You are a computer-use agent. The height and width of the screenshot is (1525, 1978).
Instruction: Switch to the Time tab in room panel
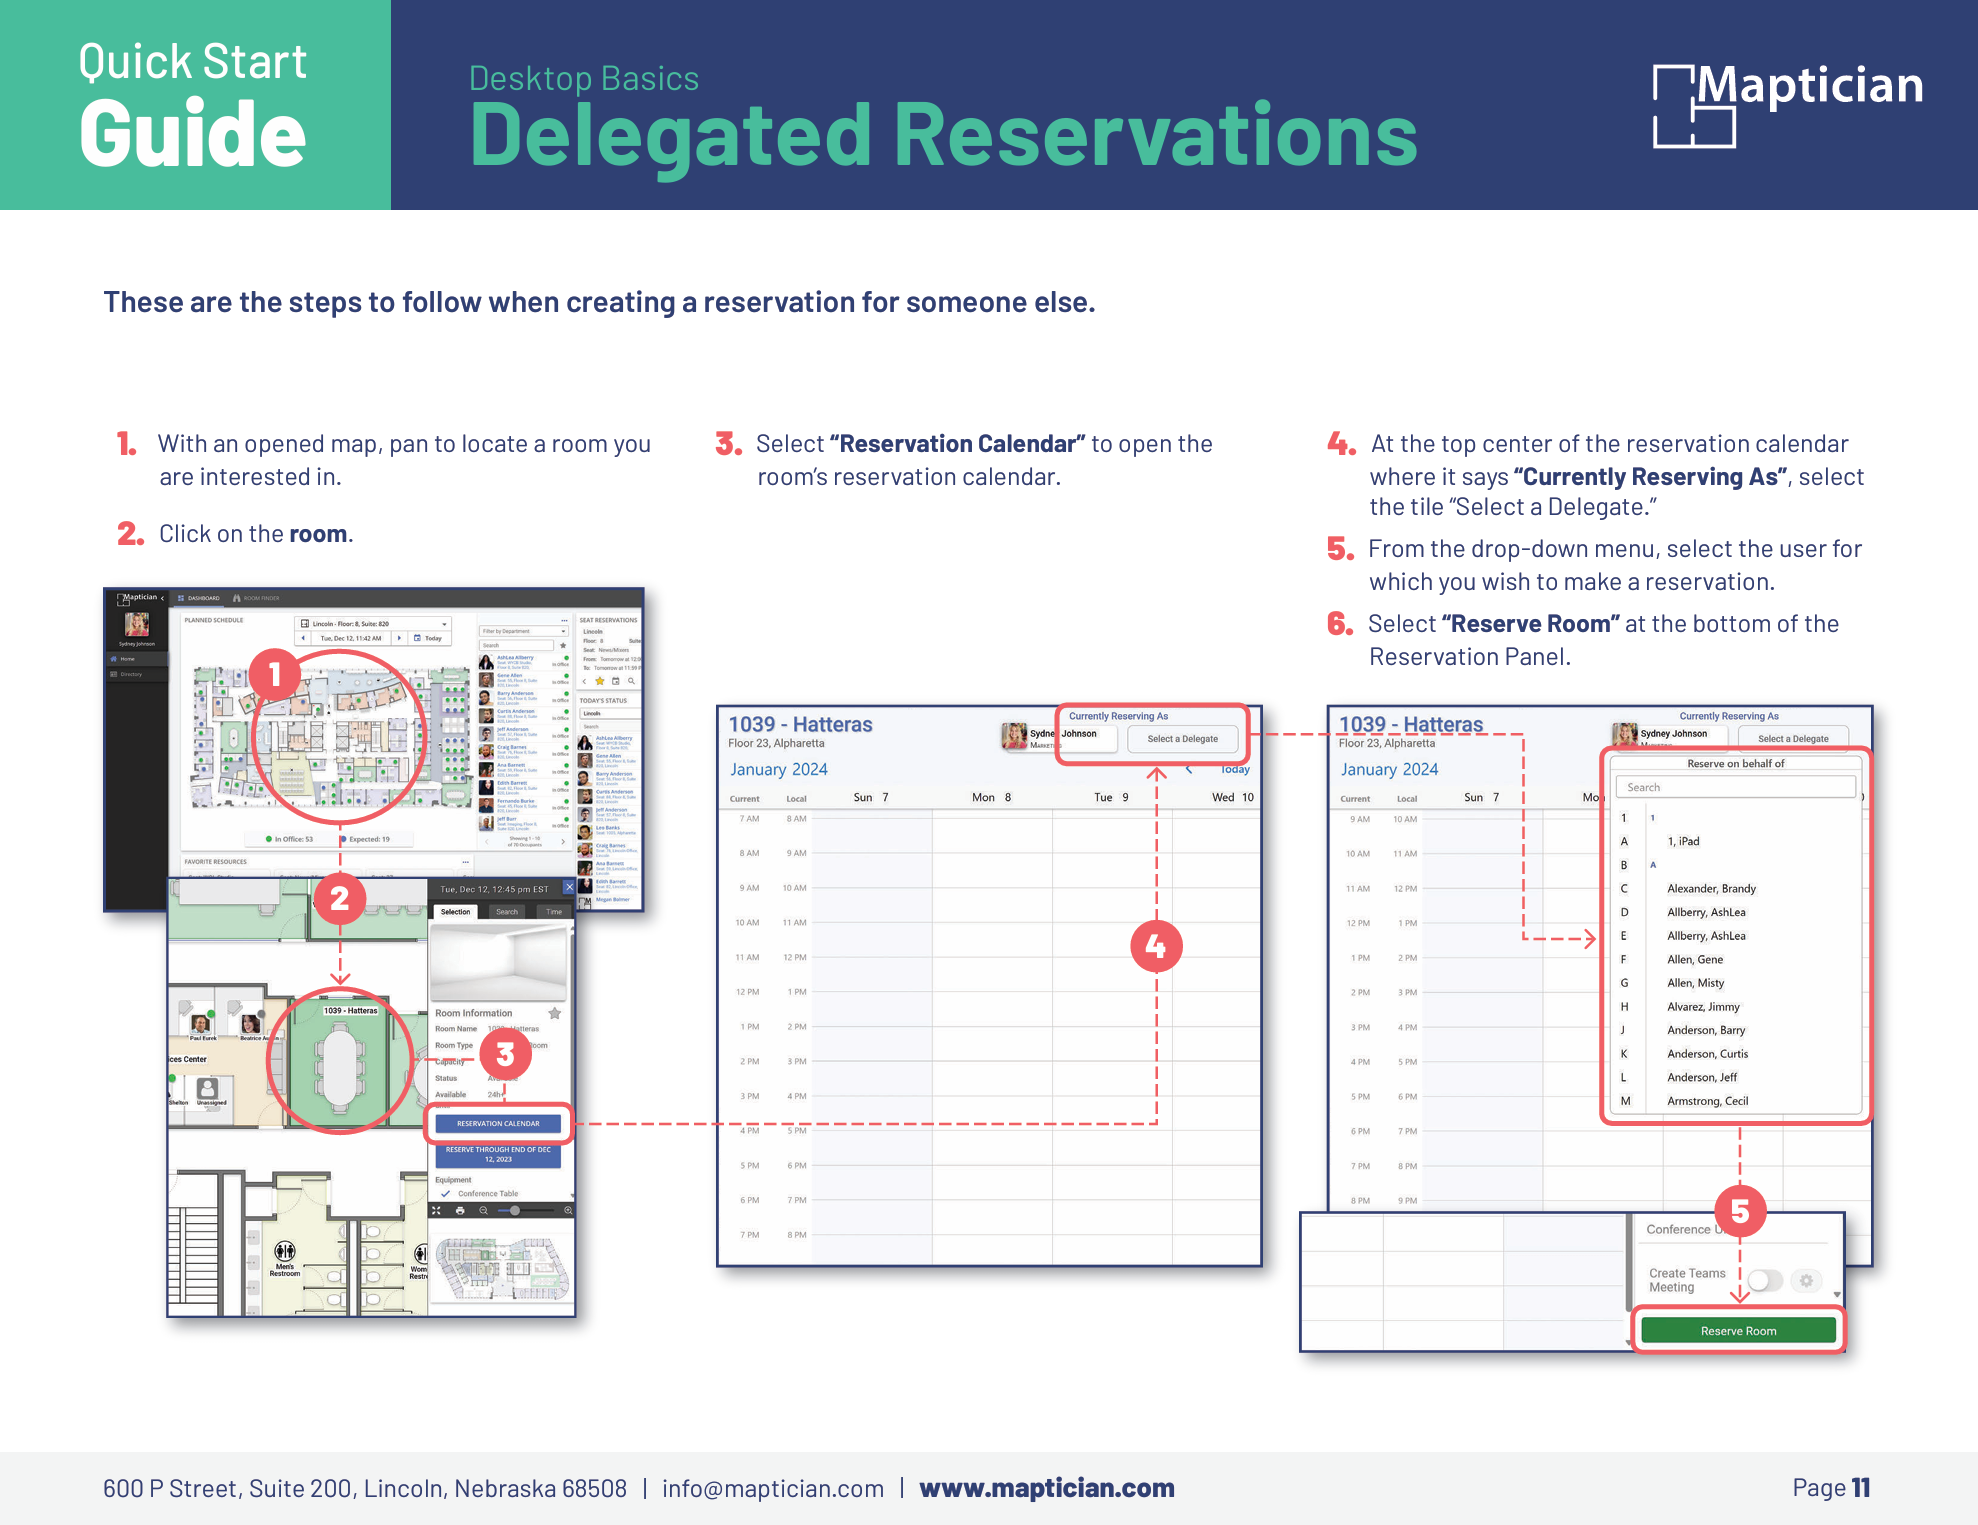pos(553,912)
